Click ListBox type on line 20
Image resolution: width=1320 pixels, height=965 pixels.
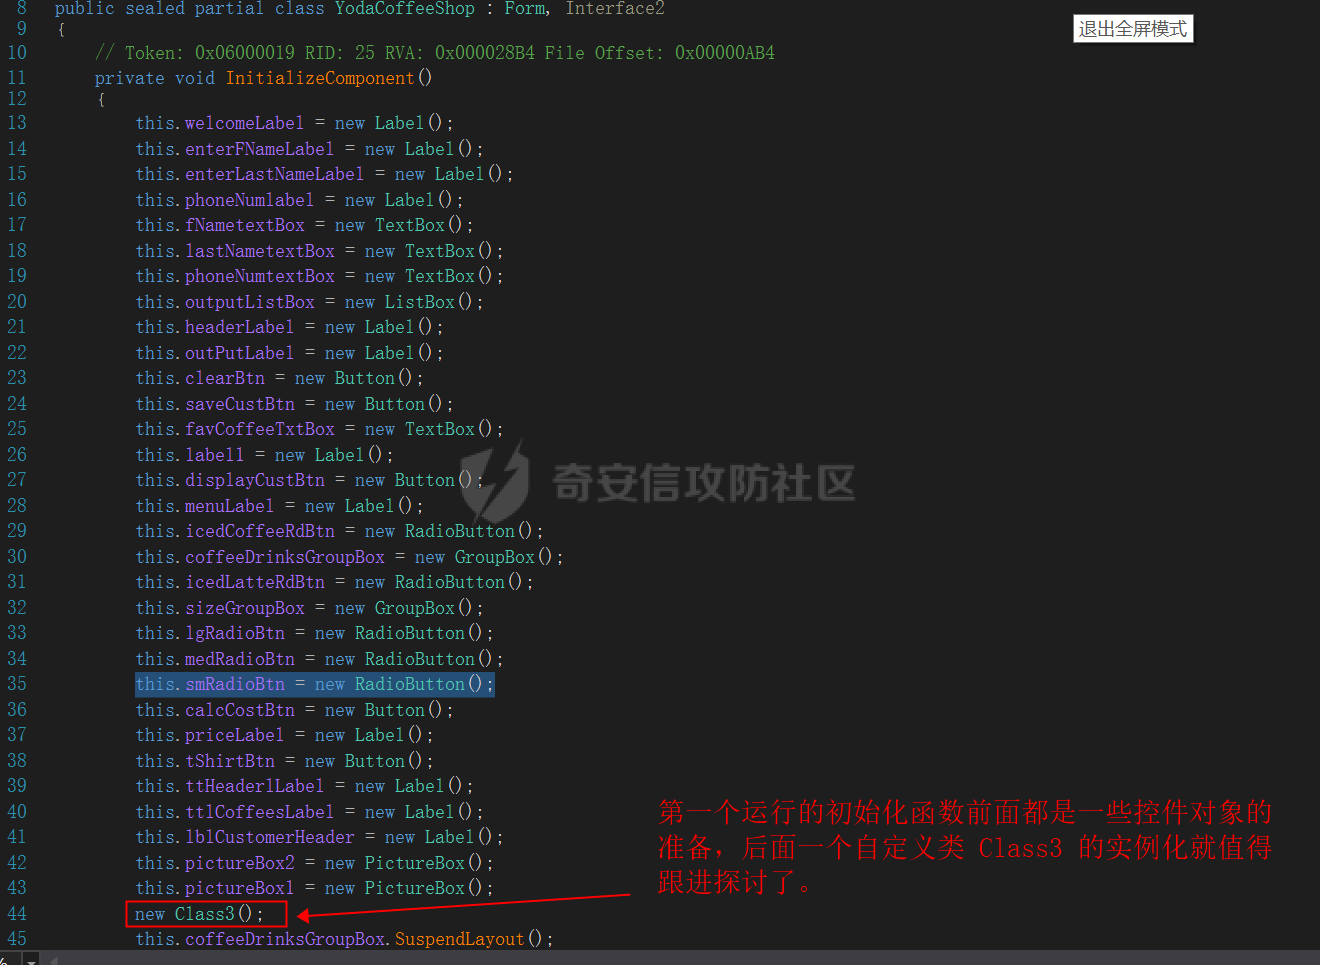coord(420,302)
